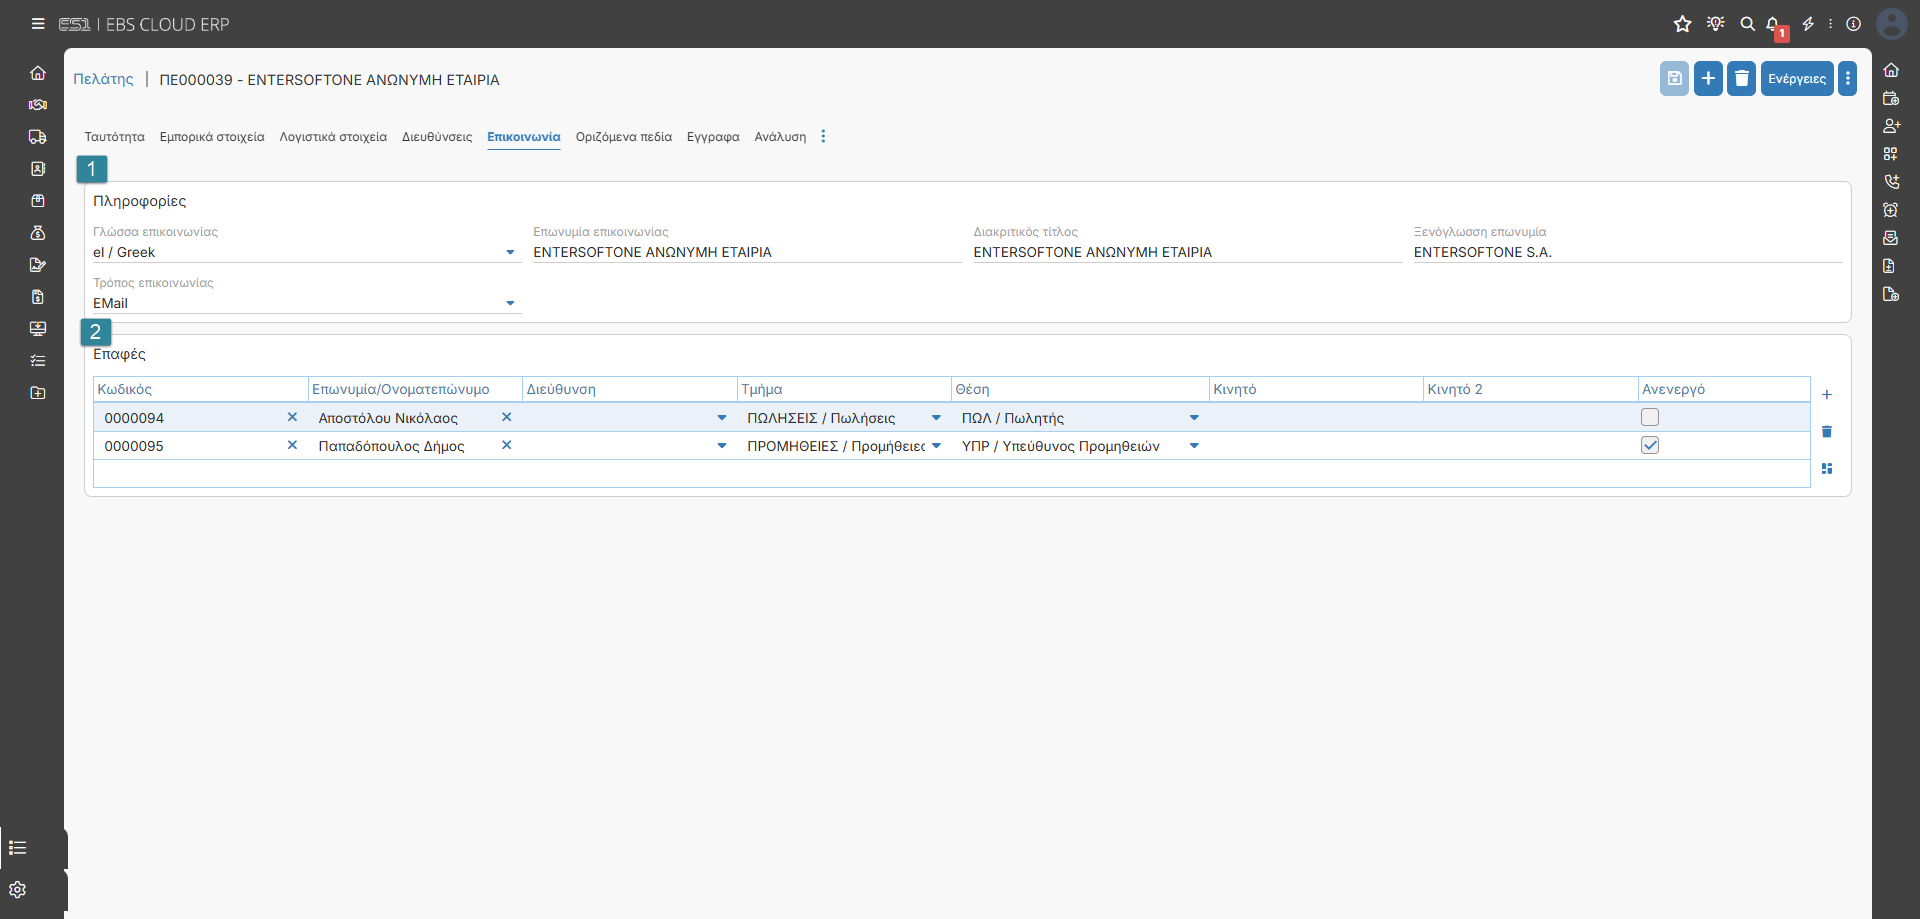
Task: Open the more options next to Ενέργειες
Action: [1848, 78]
